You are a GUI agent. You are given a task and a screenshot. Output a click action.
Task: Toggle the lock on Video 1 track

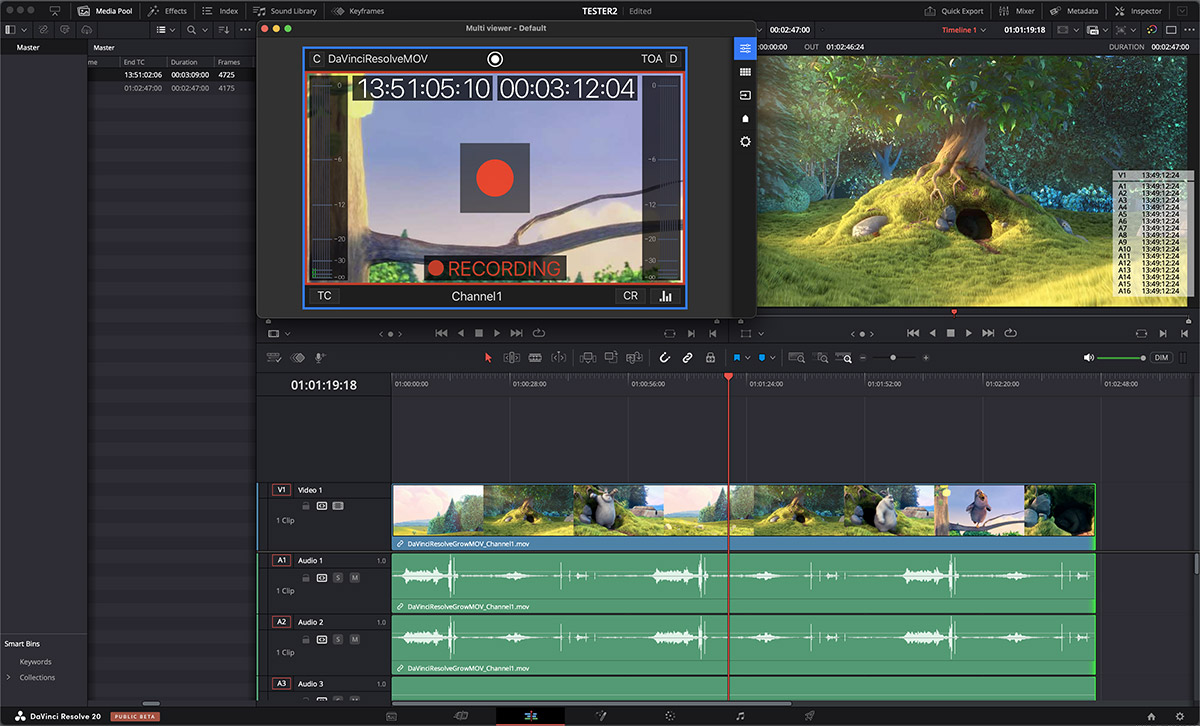click(306, 506)
